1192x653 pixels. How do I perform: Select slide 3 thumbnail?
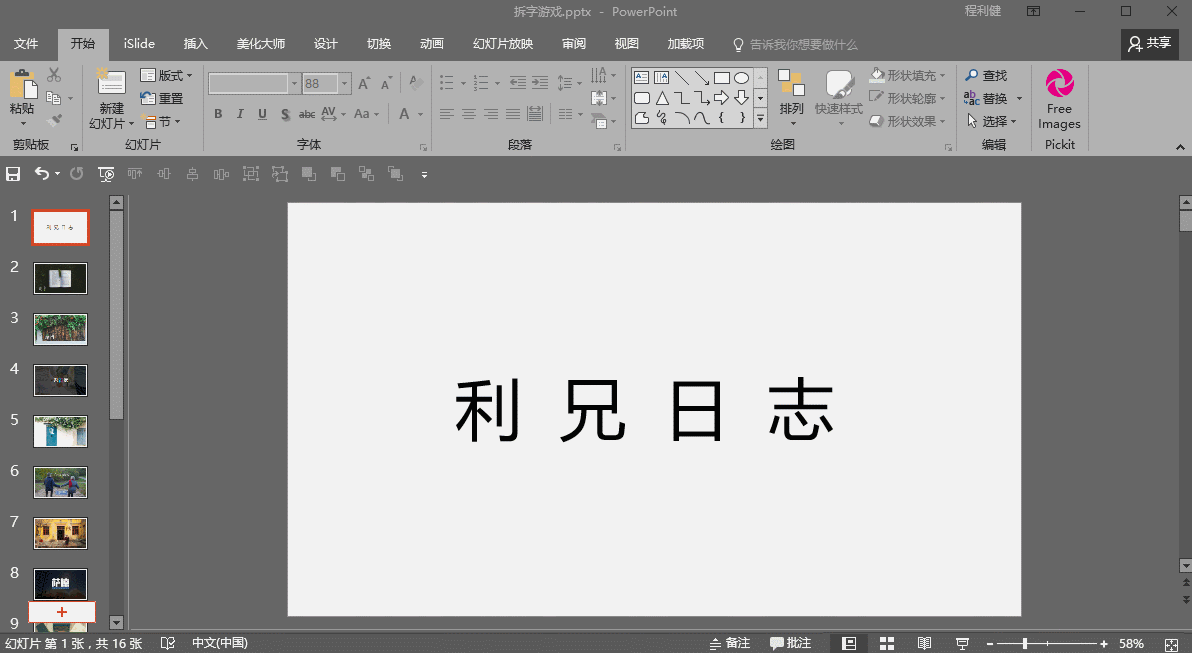[60, 329]
